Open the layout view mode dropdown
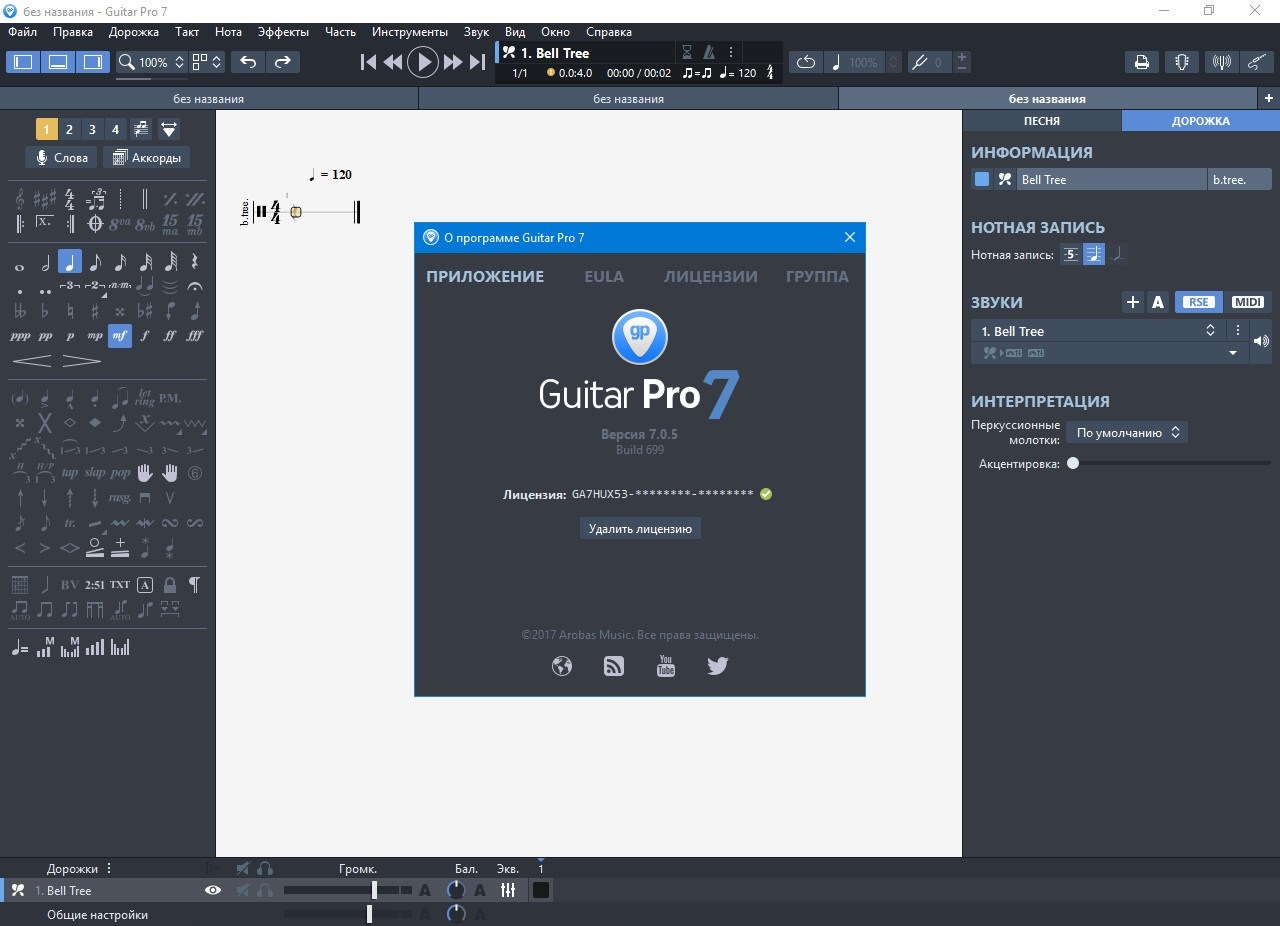 pyautogui.click(x=206, y=62)
